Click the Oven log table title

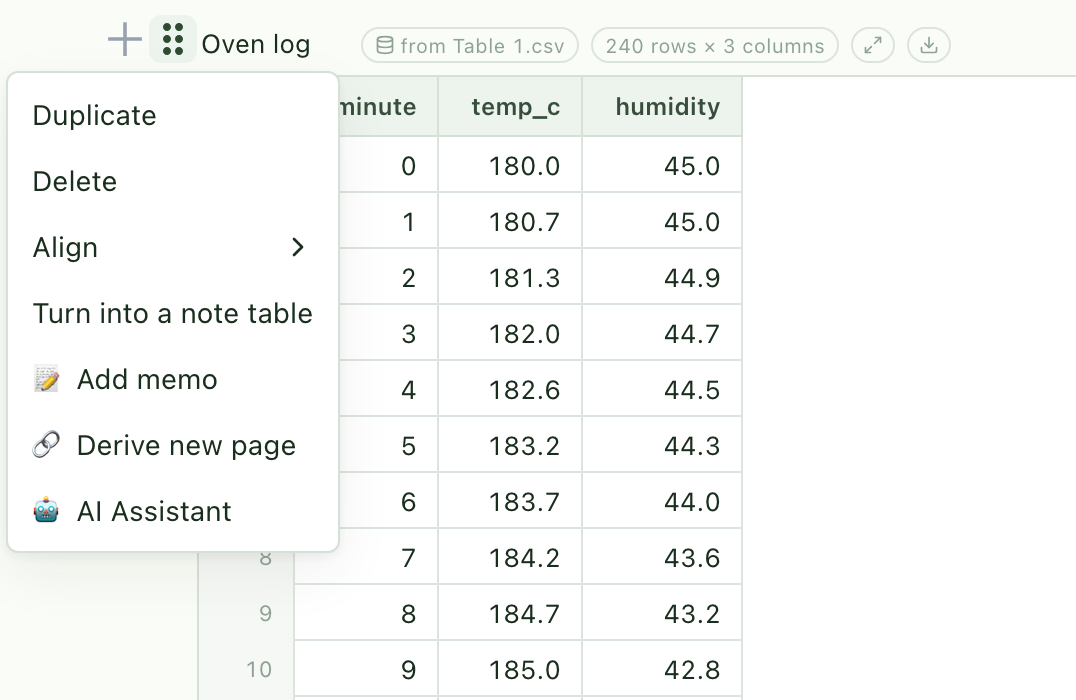tap(256, 44)
